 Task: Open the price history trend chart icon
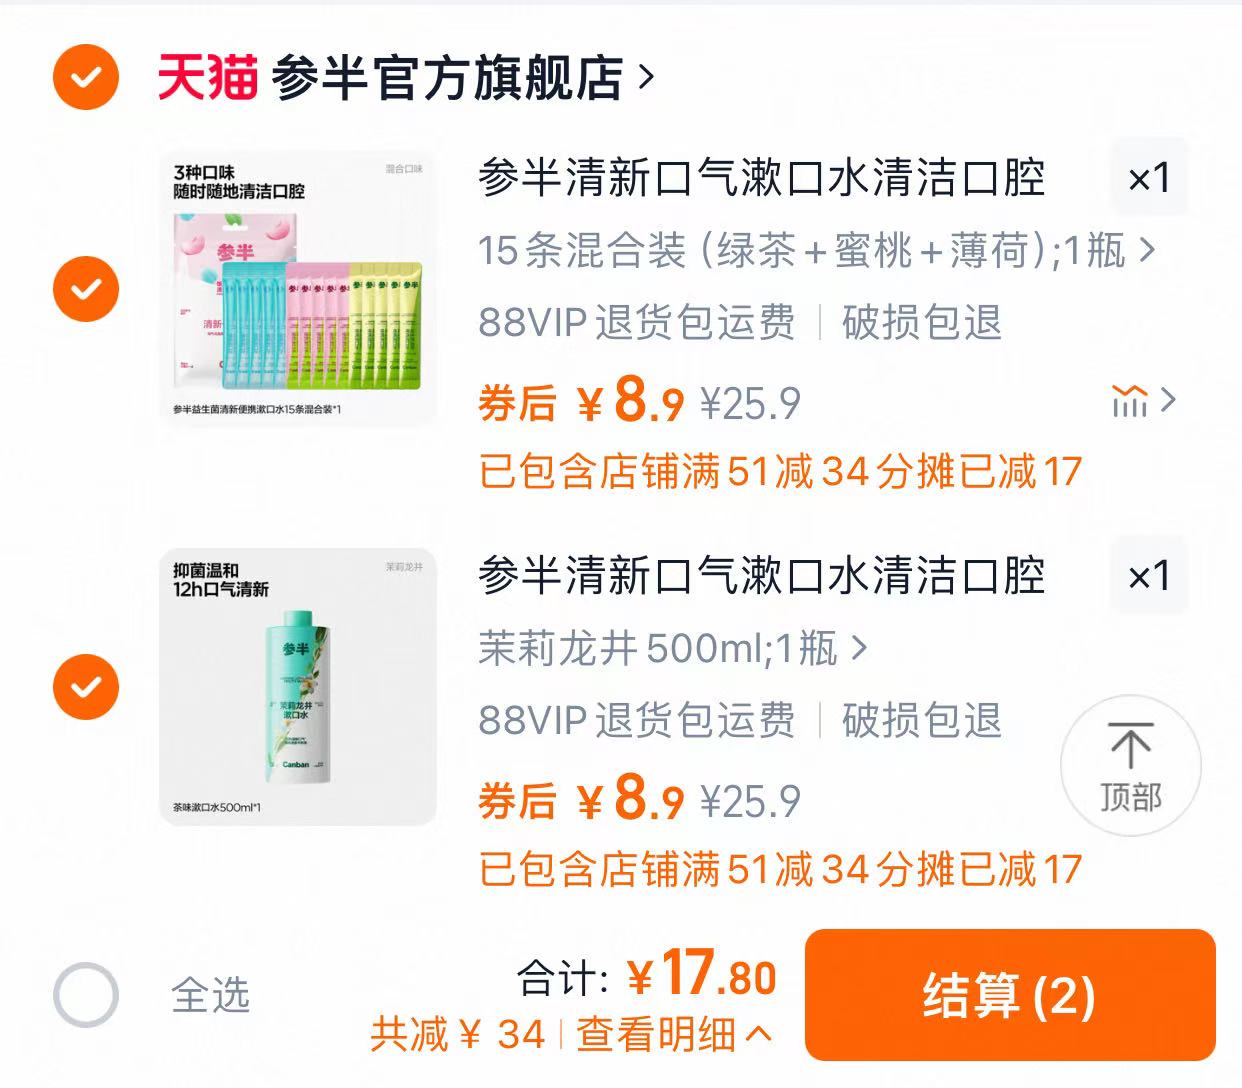coord(1129,401)
